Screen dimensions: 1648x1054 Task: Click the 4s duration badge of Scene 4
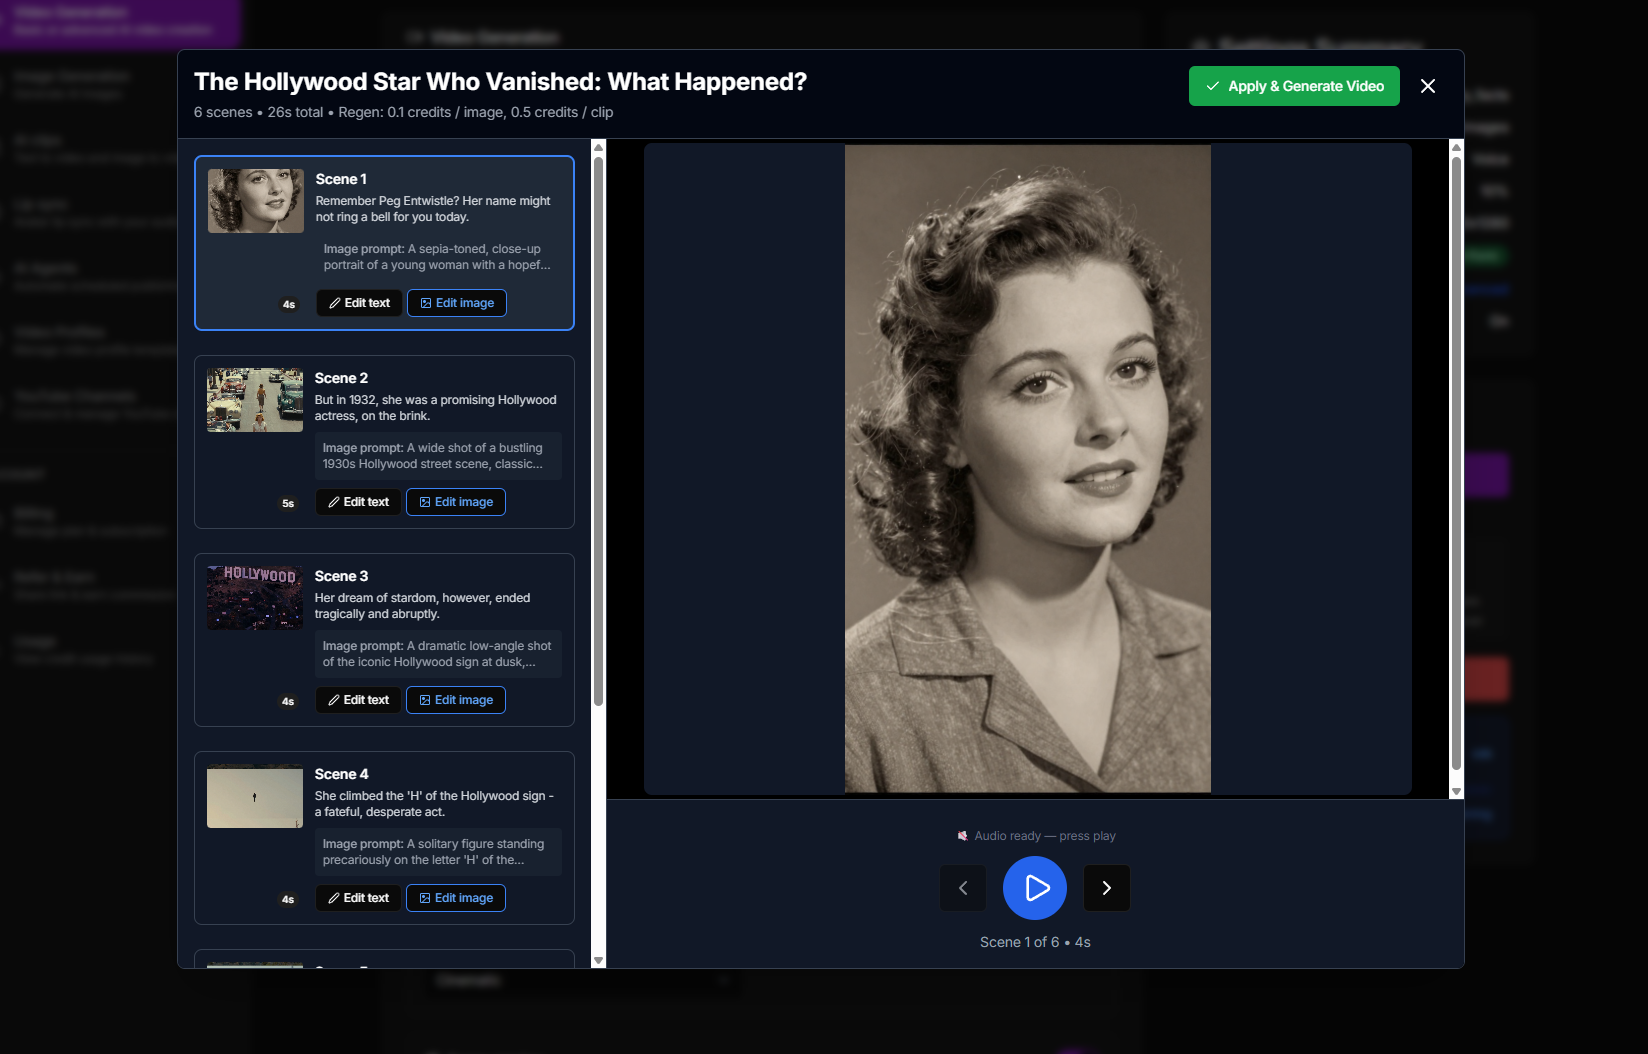[288, 899]
